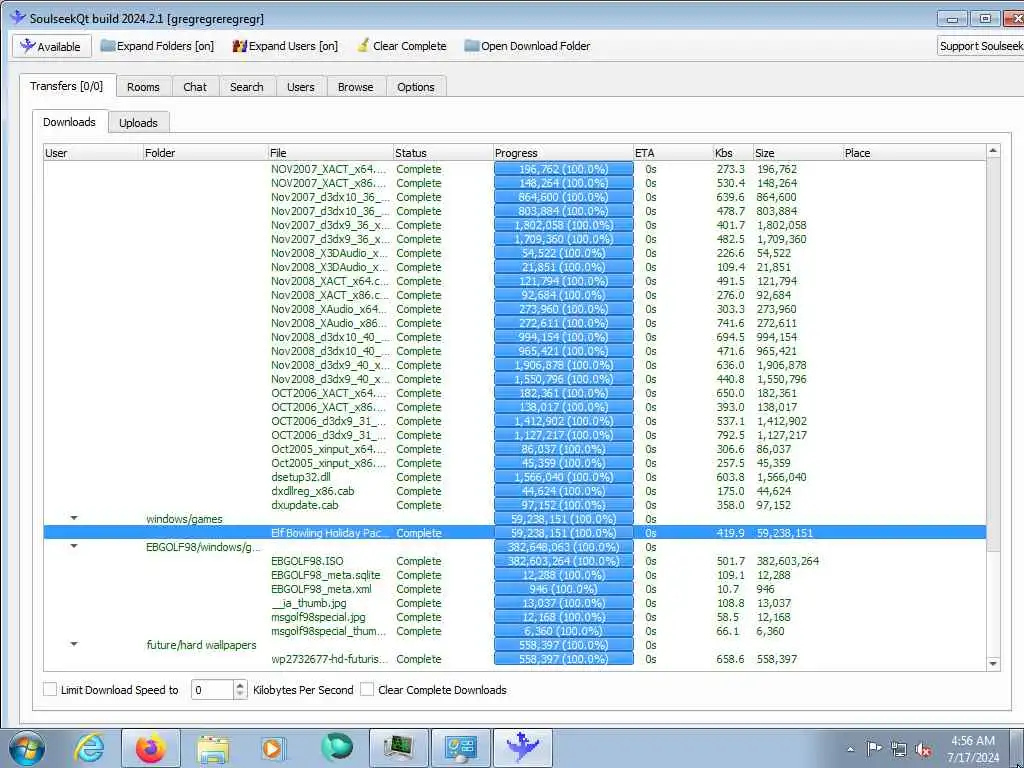
Task: Open Windows Explorer from taskbar
Action: tap(213, 749)
